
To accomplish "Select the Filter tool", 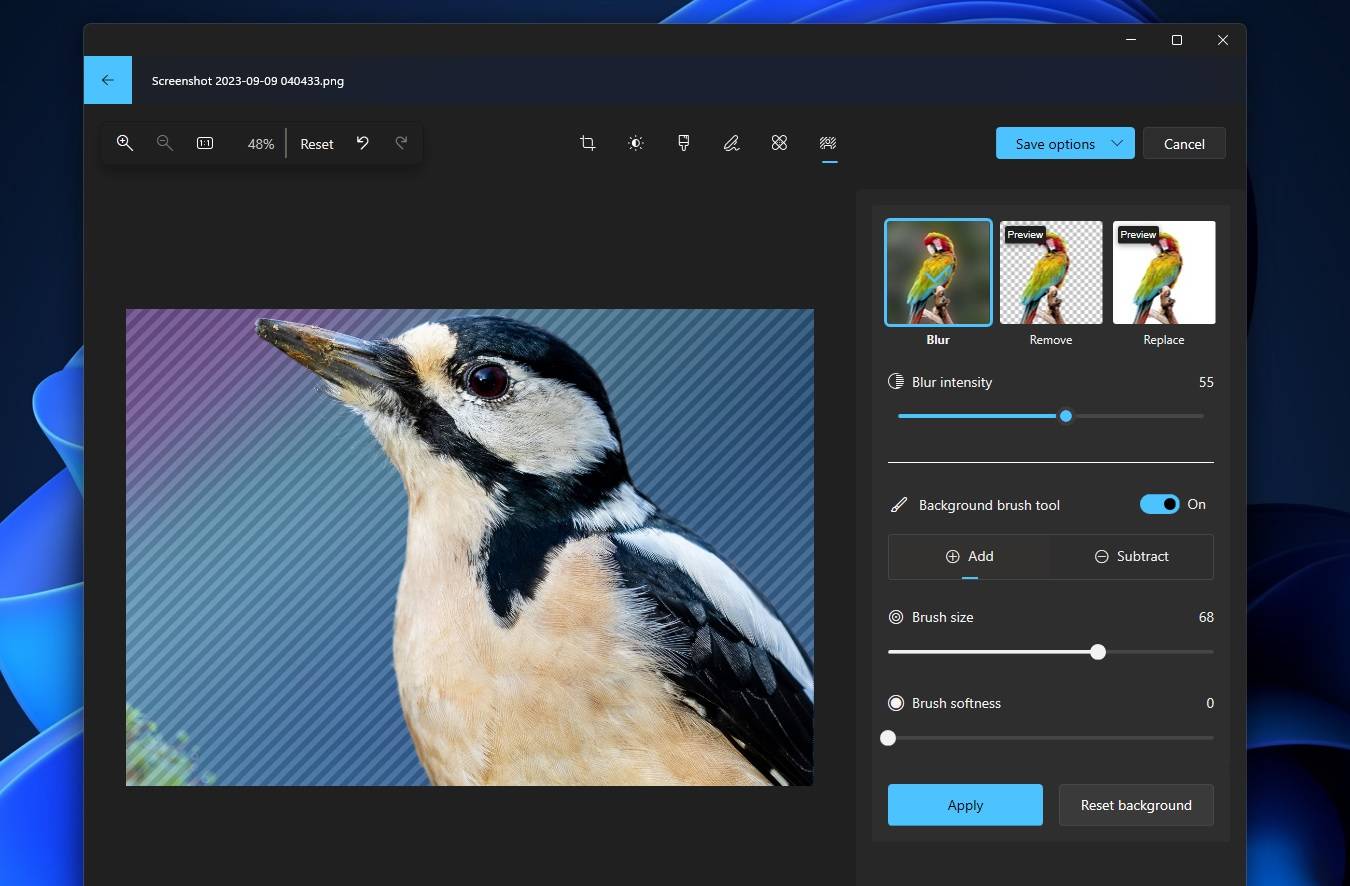I will tap(683, 143).
